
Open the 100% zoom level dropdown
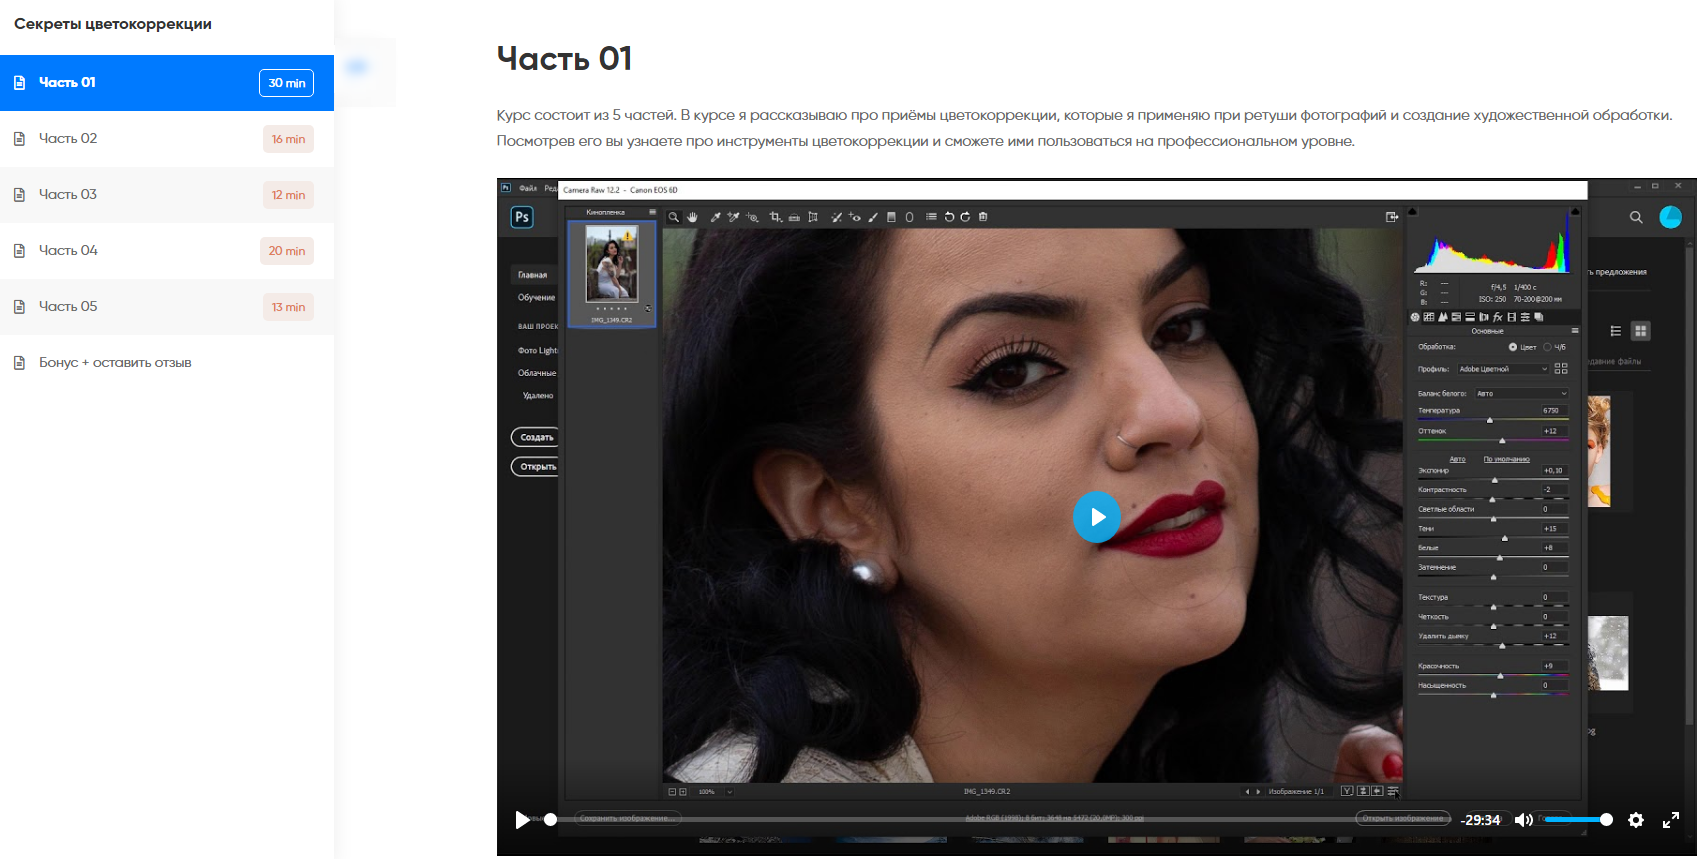[x=729, y=792]
